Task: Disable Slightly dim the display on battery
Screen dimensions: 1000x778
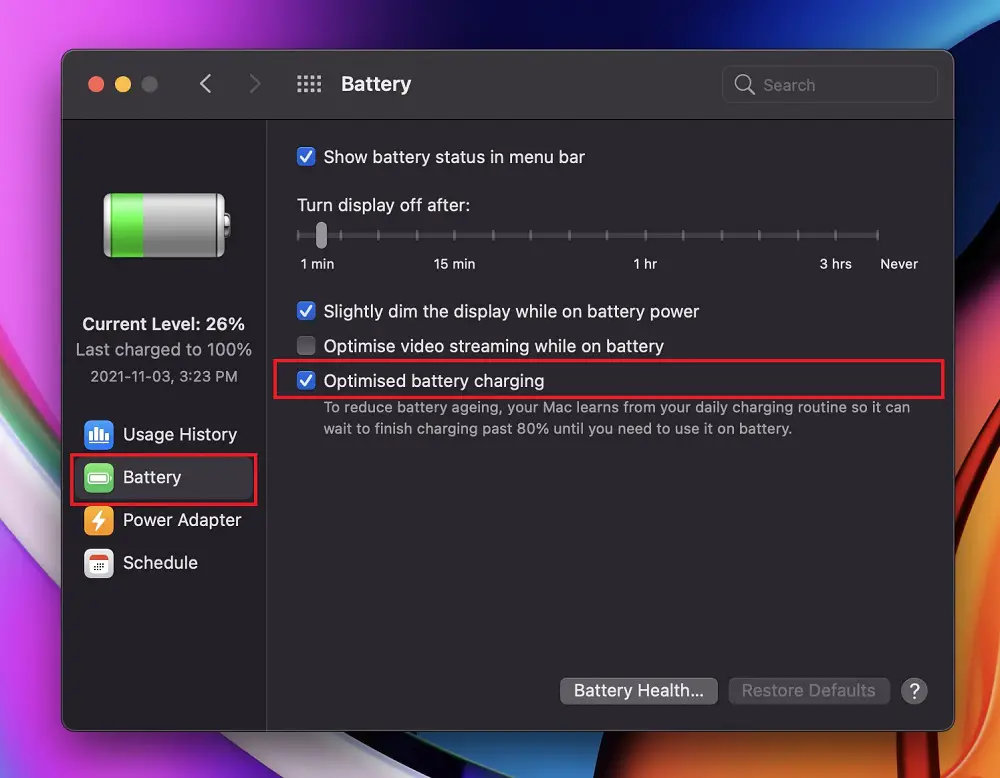Action: pyautogui.click(x=307, y=311)
